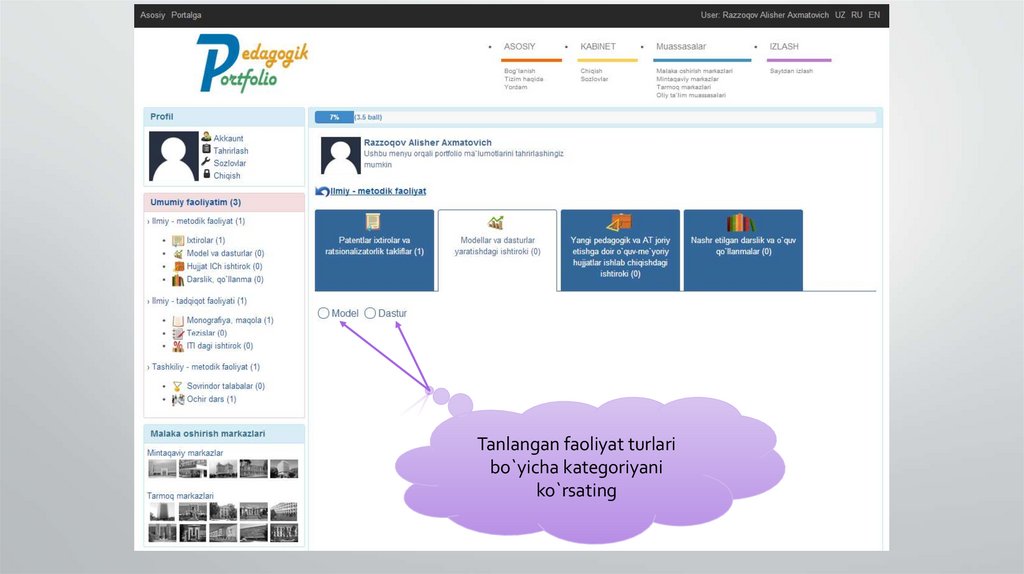Click the Umumiy faoliyatim (3) panel header
The height and width of the screenshot is (574, 1024).
coord(224,202)
